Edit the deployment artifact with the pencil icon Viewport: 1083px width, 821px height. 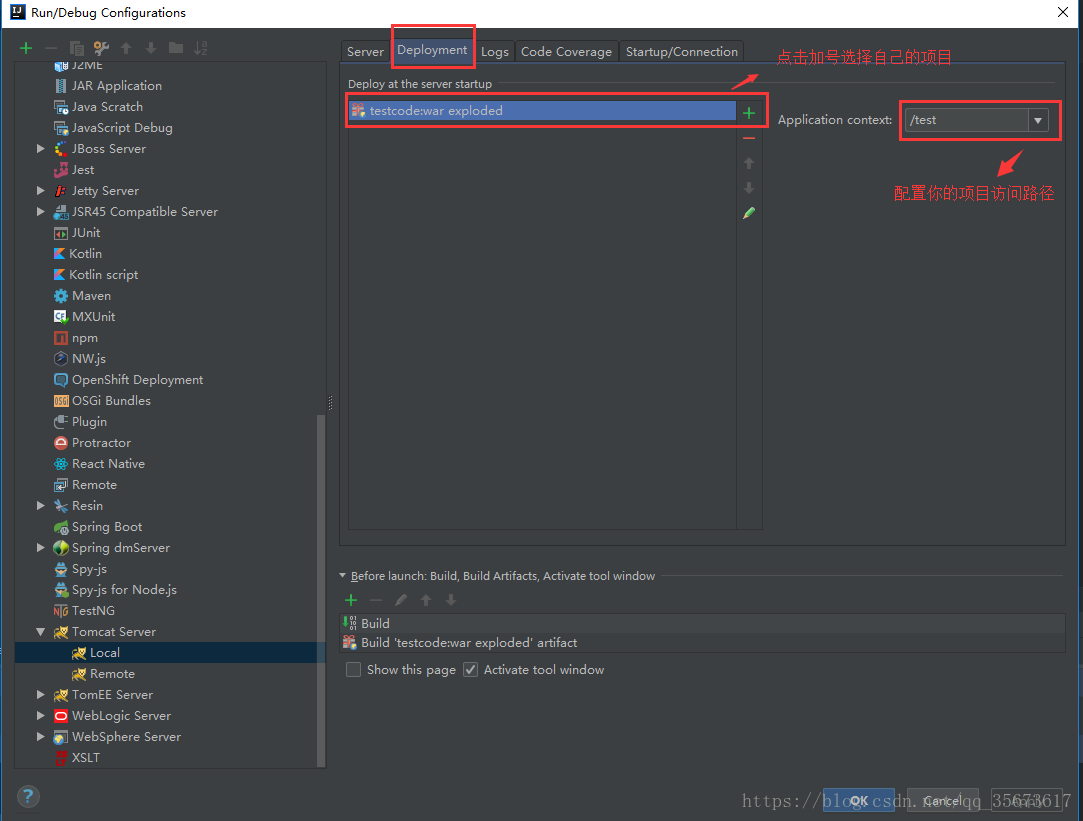point(749,213)
